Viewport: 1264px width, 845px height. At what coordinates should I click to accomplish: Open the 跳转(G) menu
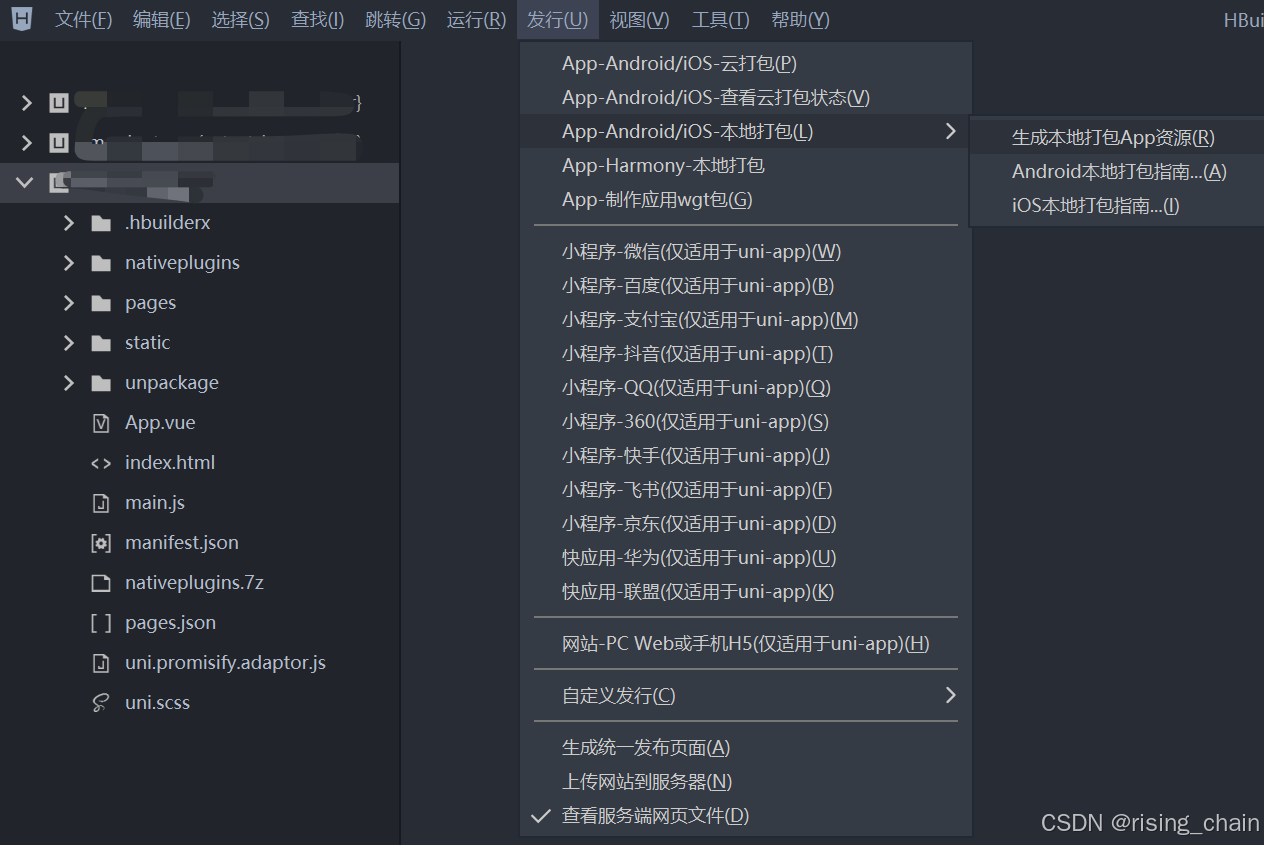pos(395,20)
